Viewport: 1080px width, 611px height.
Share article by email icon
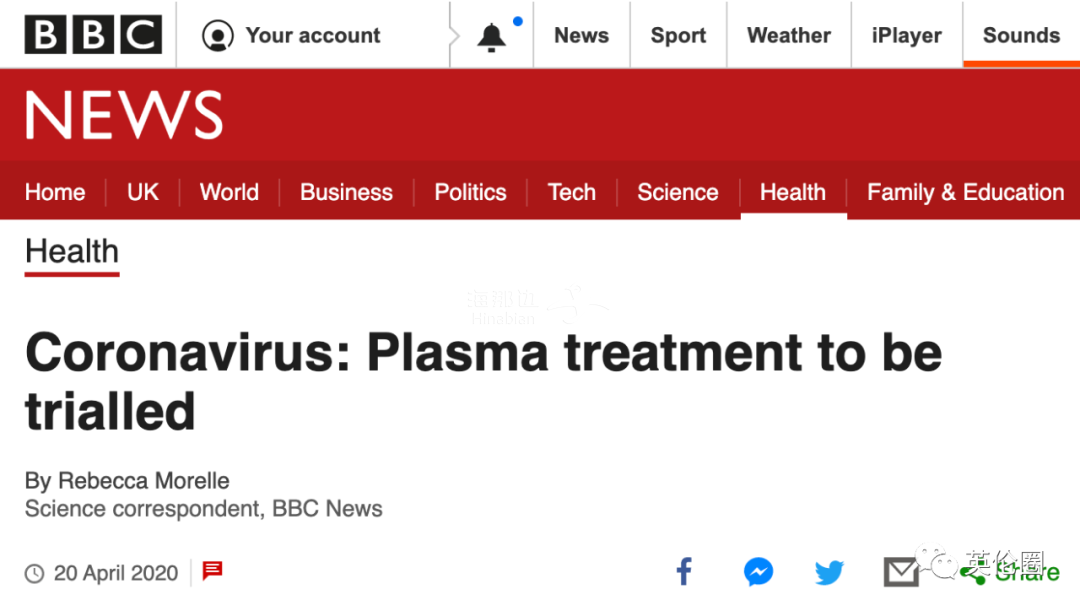[x=901, y=572]
